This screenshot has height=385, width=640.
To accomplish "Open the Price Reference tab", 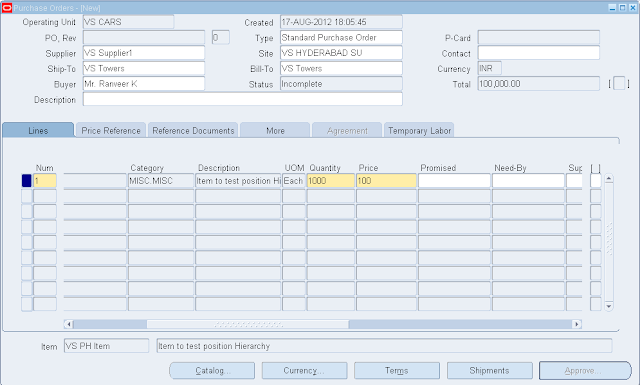I will pyautogui.click(x=111, y=130).
